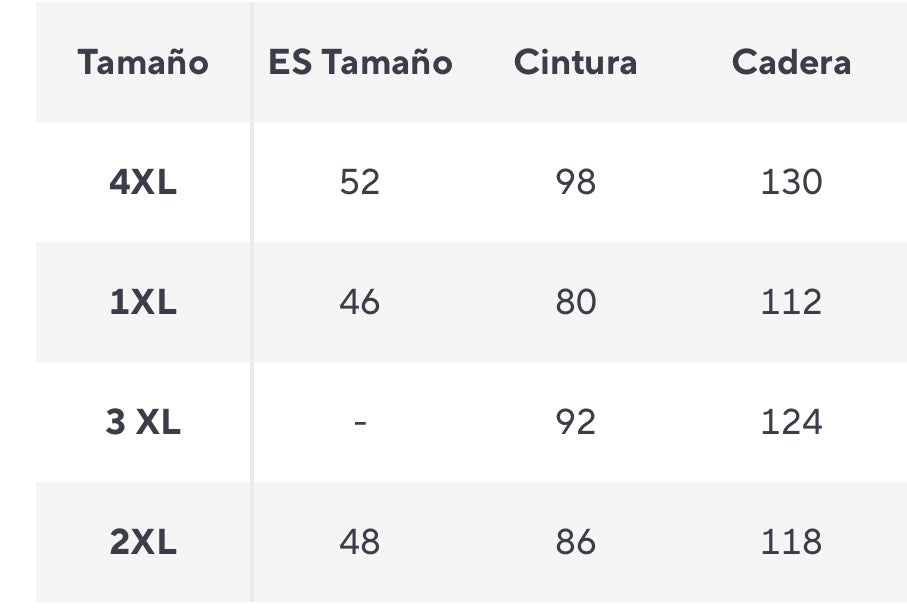Screen dimensions: 907x608
Task: Click ES size 46 cell
Action: pos(360,302)
